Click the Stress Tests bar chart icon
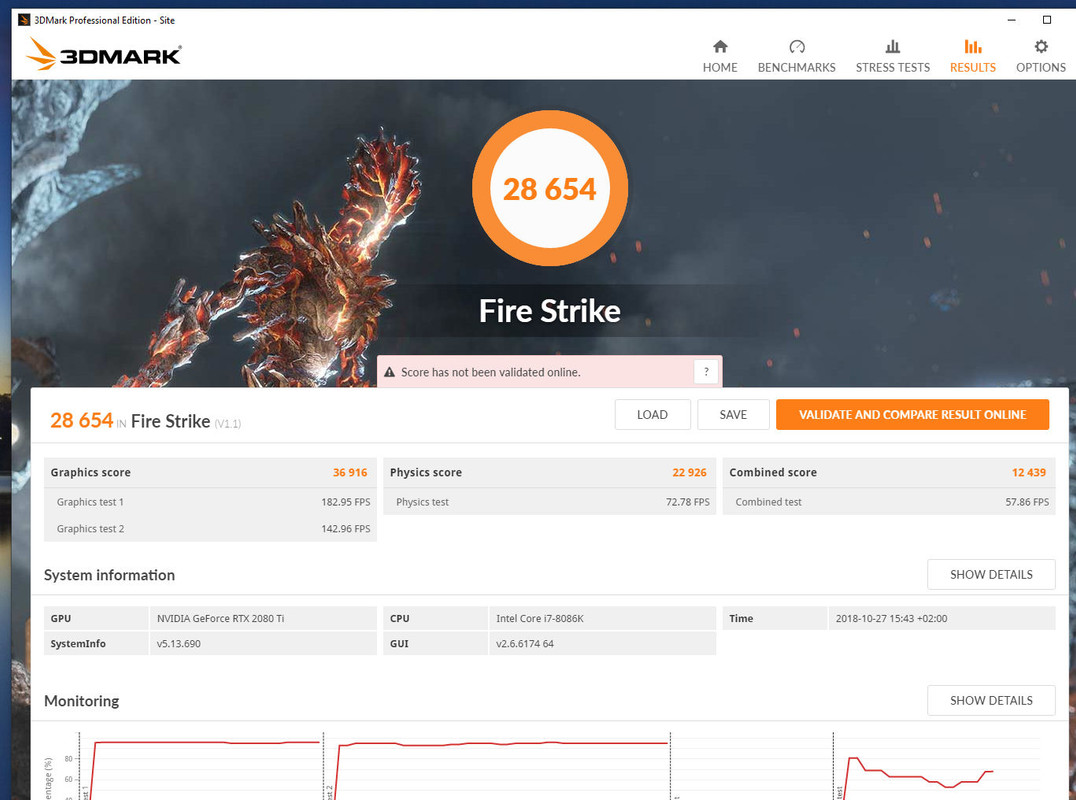The image size is (1076, 800). tap(892, 47)
